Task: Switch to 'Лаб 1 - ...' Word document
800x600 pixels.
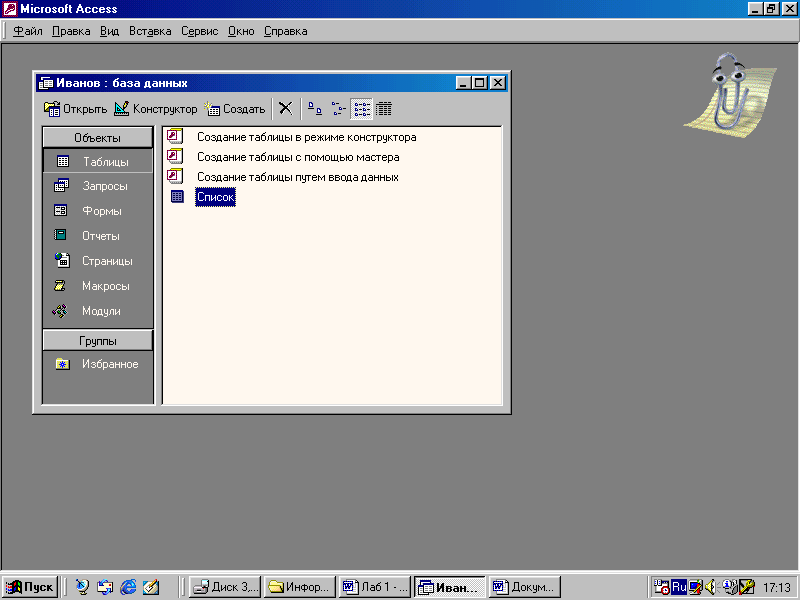Action: (x=375, y=587)
